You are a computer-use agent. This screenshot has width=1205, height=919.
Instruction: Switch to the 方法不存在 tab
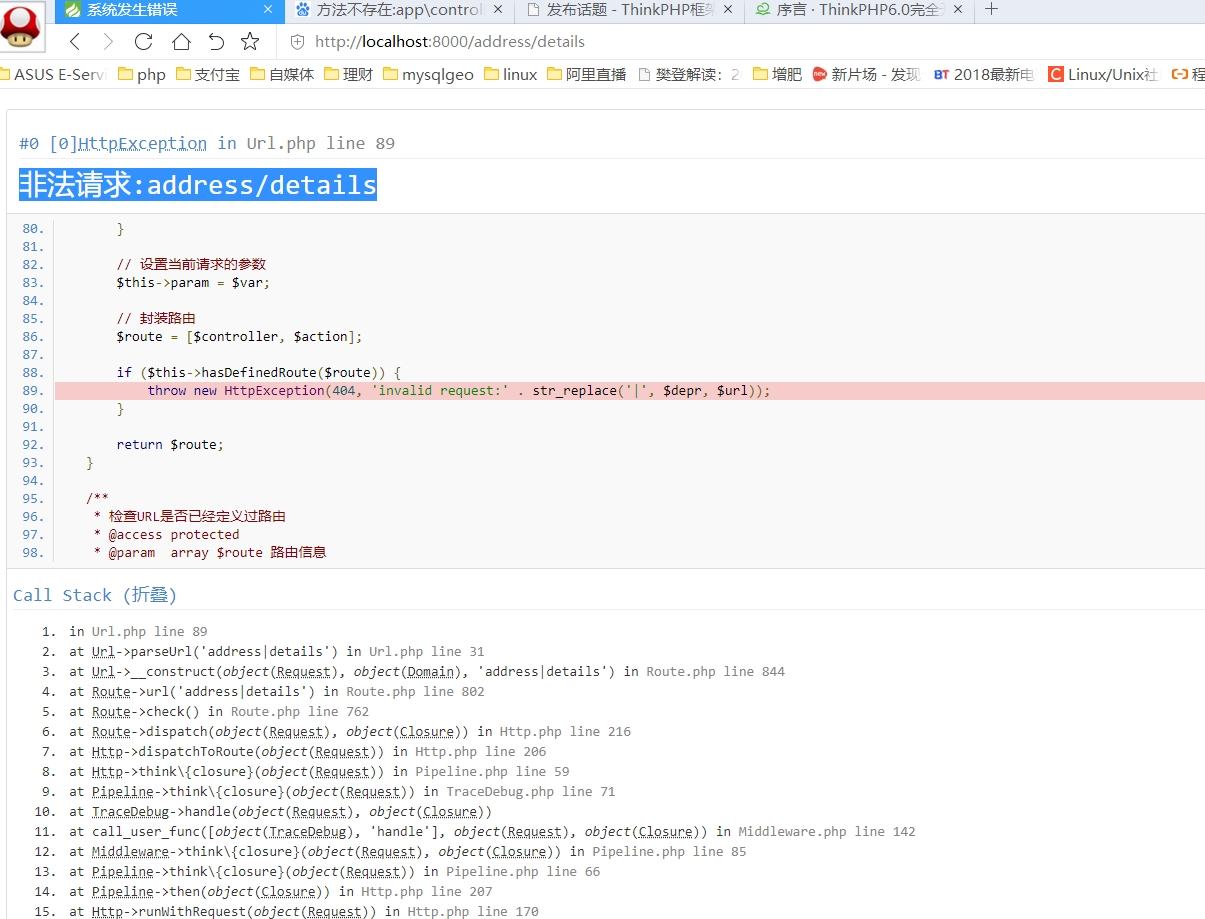point(399,10)
